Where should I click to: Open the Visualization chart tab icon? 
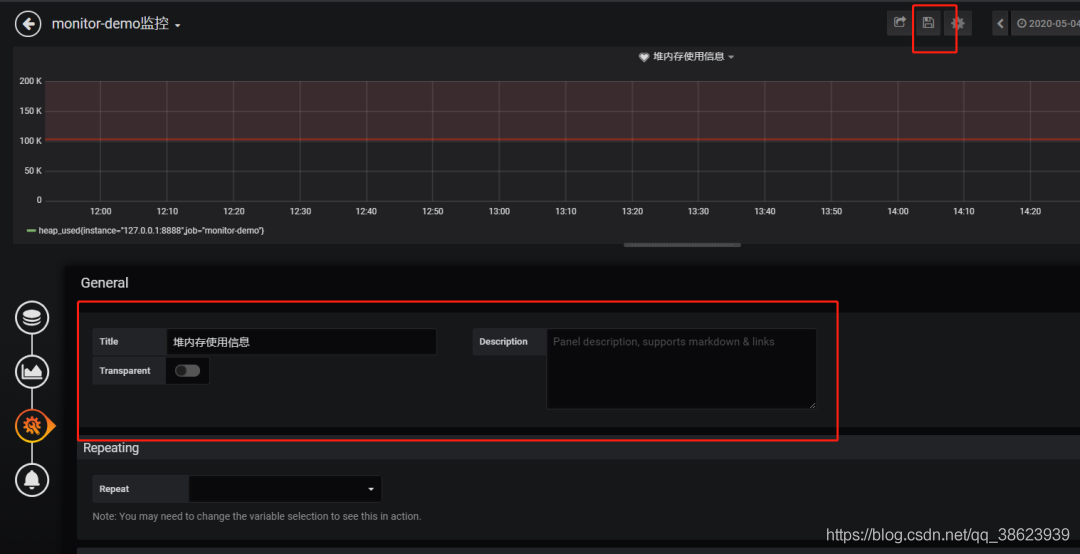(32, 372)
